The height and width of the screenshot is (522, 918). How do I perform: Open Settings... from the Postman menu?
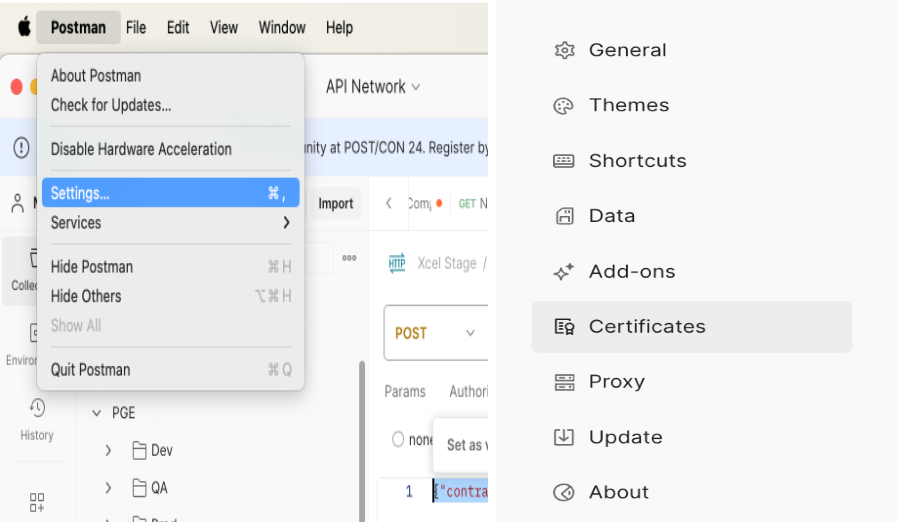(x=170, y=193)
